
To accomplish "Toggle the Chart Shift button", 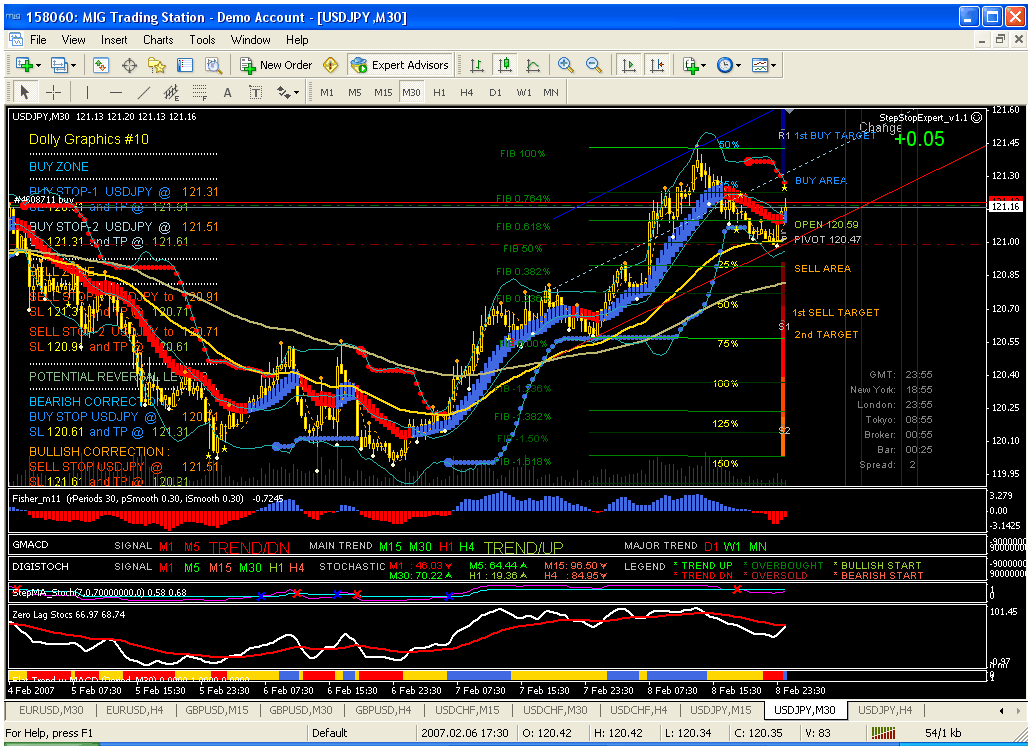I will click(657, 65).
